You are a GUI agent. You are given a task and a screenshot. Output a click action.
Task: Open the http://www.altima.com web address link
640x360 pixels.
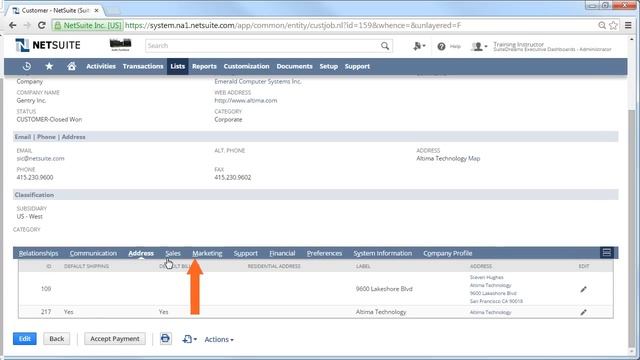pyautogui.click(x=246, y=100)
